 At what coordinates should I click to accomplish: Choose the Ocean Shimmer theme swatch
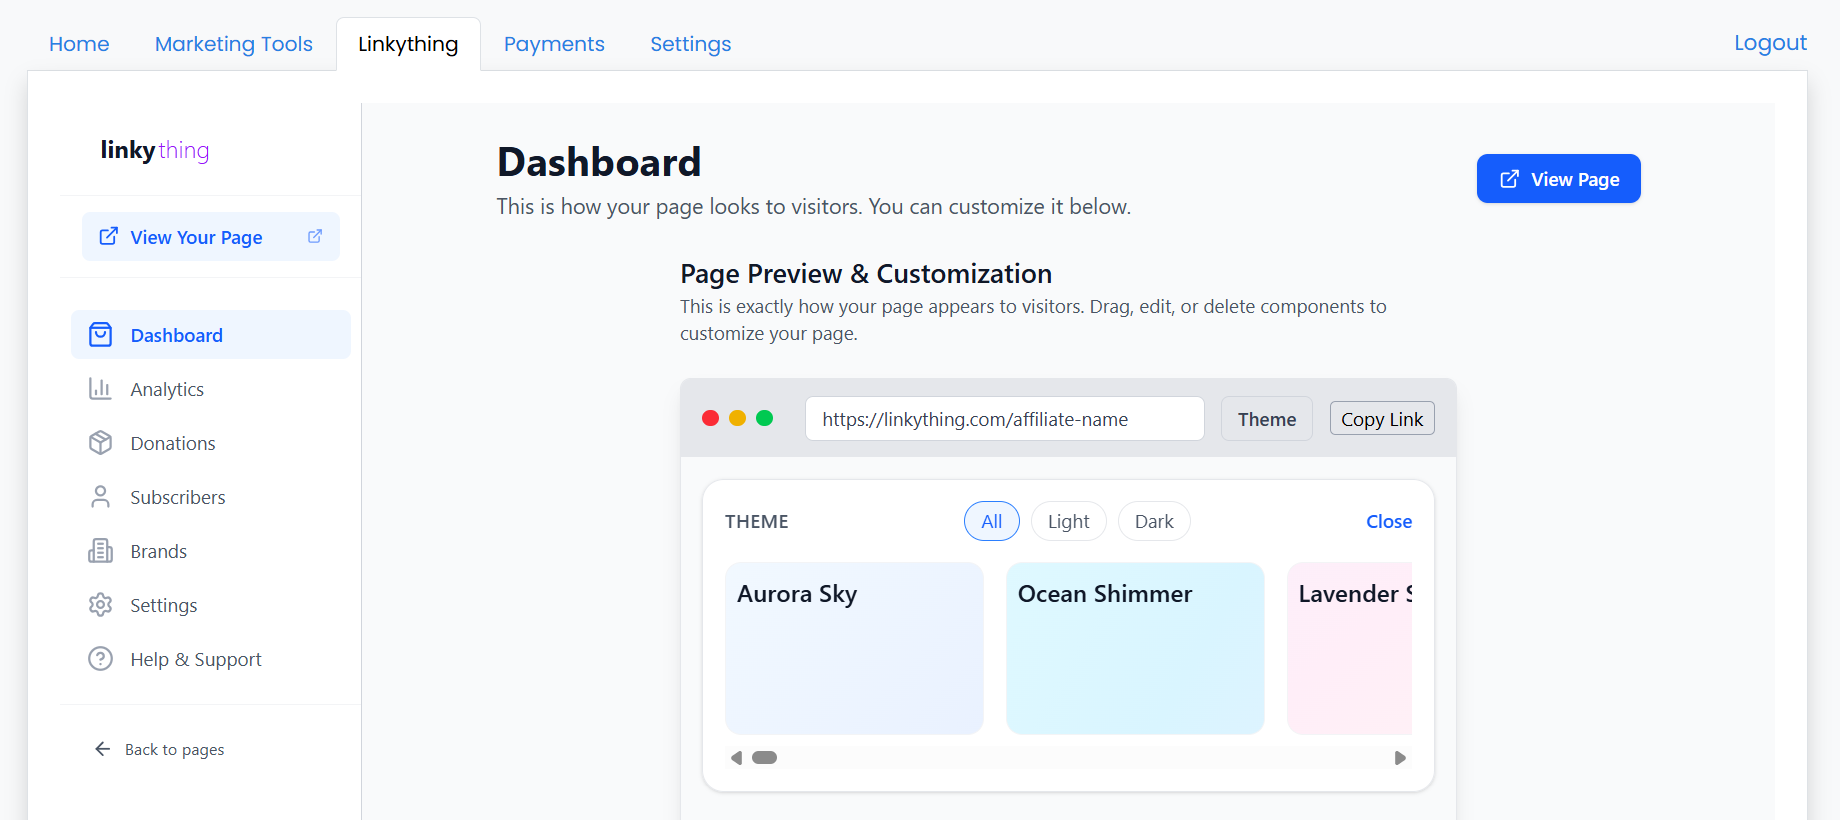(x=1135, y=648)
